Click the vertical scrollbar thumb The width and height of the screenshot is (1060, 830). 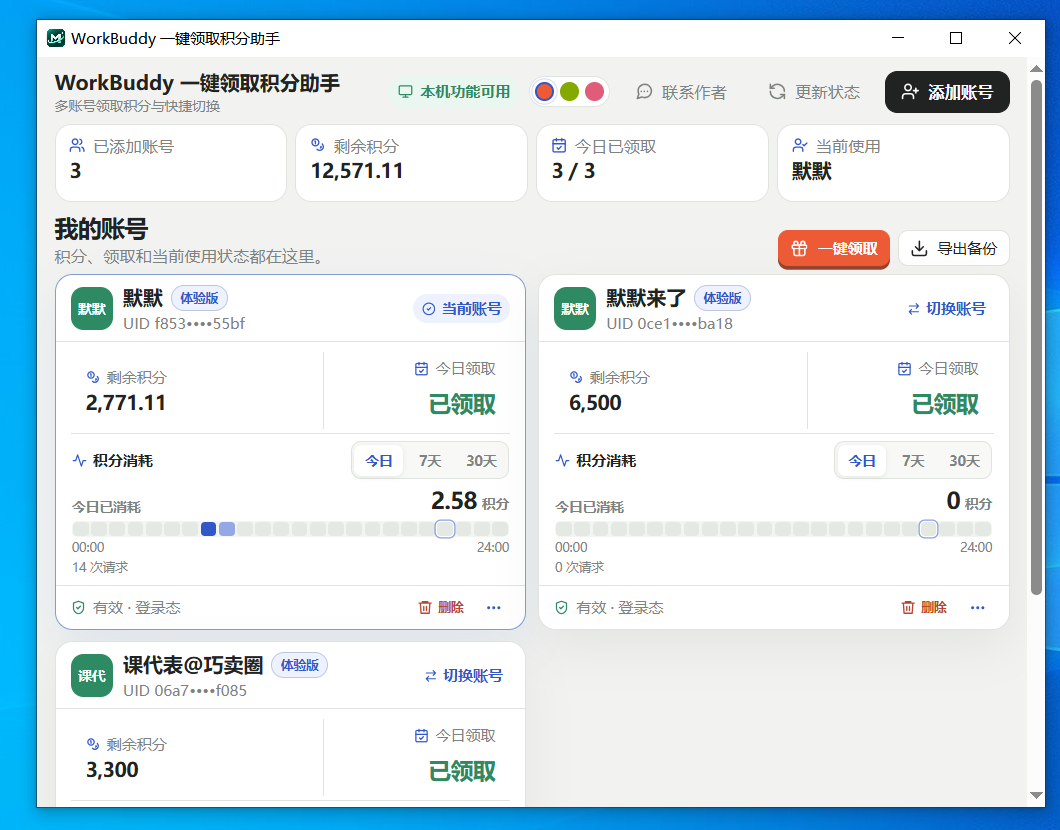coord(1036,337)
